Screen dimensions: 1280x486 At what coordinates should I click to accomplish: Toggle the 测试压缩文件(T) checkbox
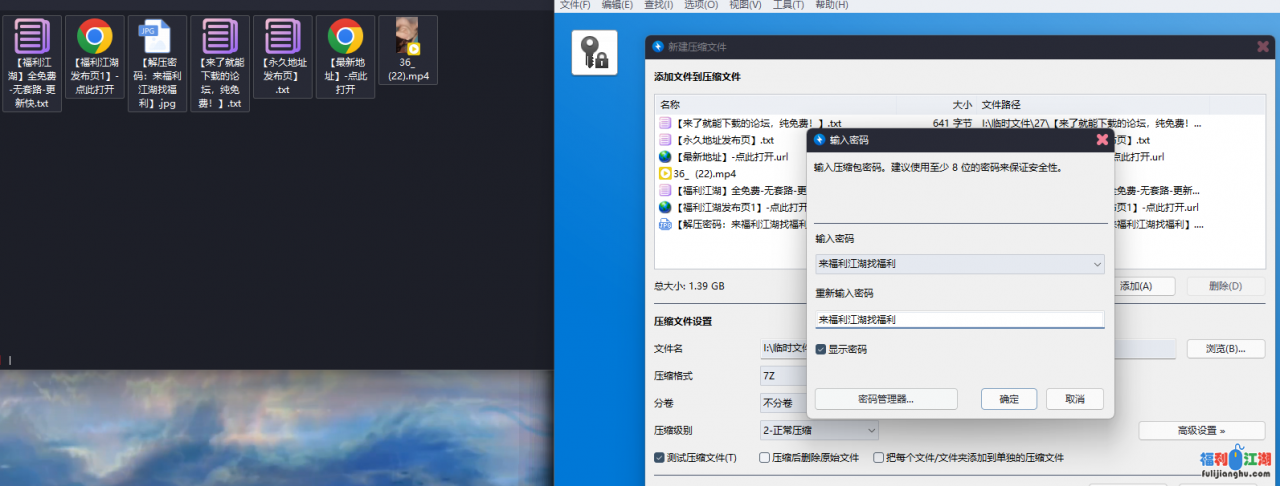pyautogui.click(x=659, y=457)
